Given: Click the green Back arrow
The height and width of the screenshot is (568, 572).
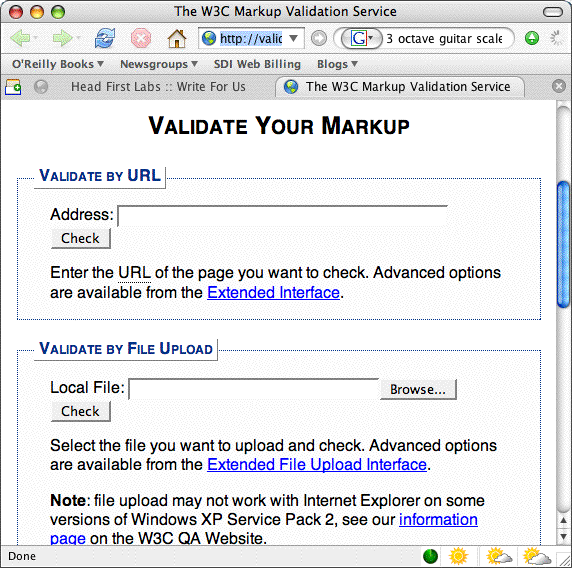Looking at the screenshot, I should [x=20, y=38].
